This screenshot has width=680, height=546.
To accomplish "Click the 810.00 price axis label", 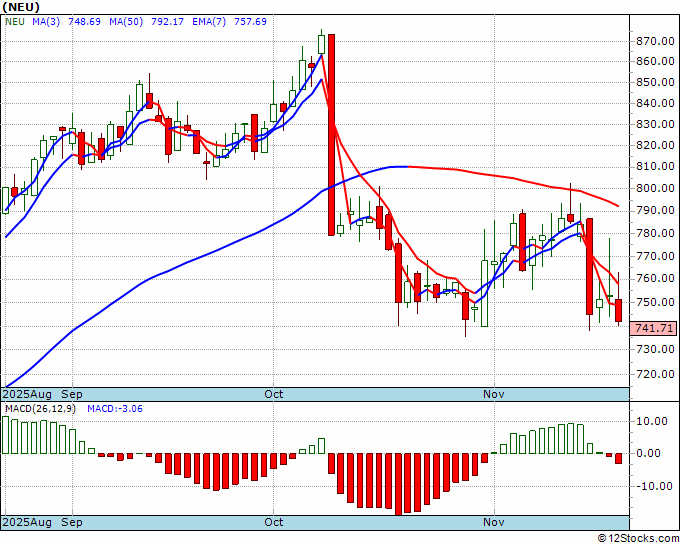I will point(655,167).
